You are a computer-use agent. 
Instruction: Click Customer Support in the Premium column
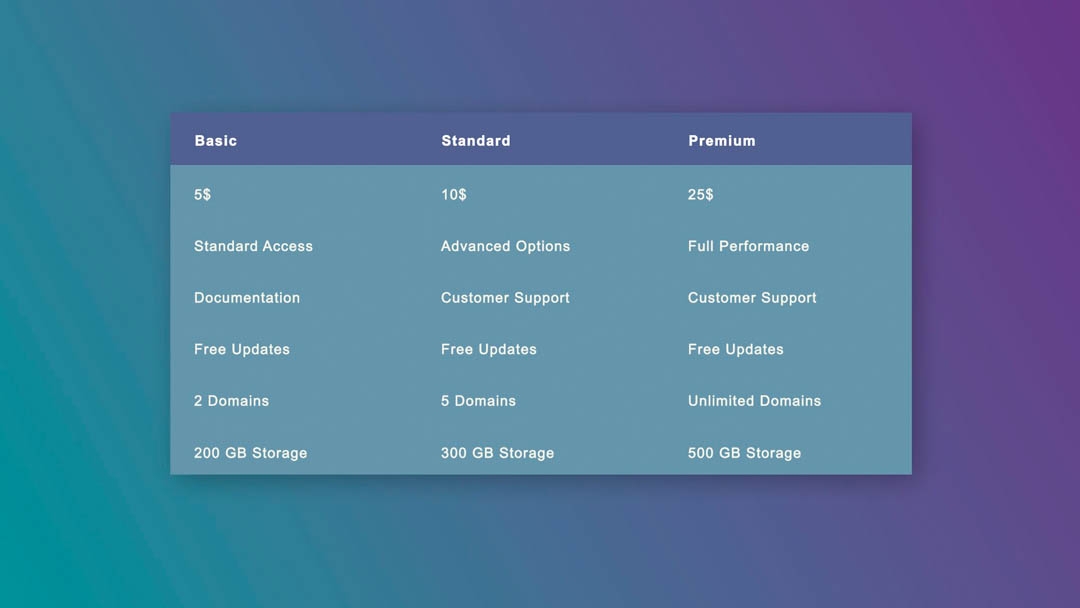[x=752, y=298]
